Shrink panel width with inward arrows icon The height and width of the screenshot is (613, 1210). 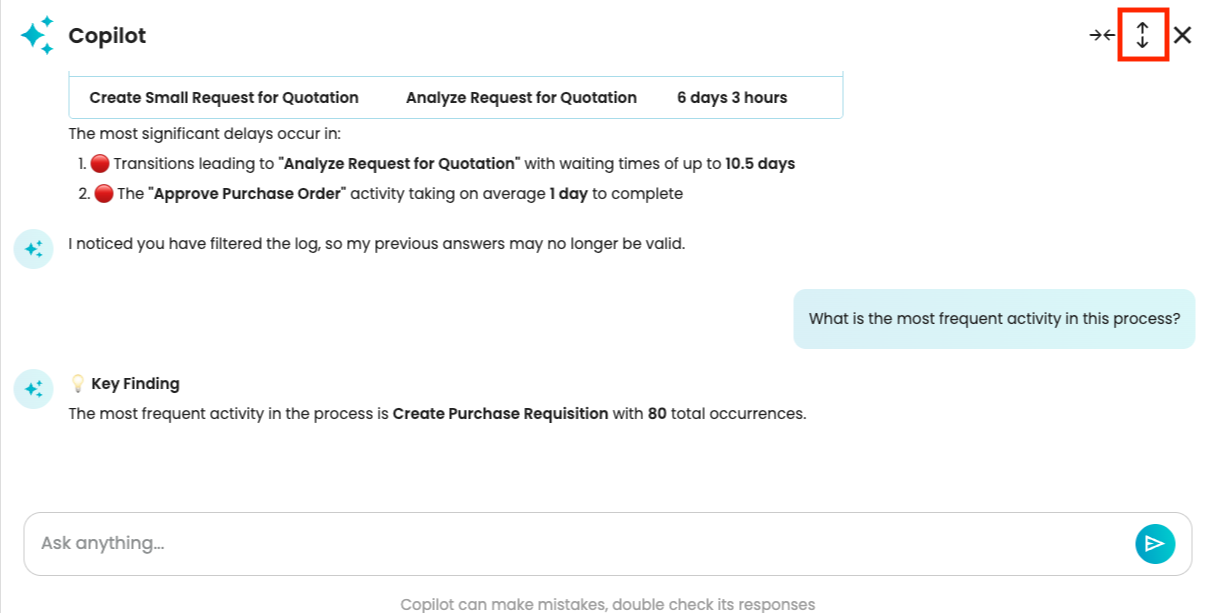click(1102, 36)
